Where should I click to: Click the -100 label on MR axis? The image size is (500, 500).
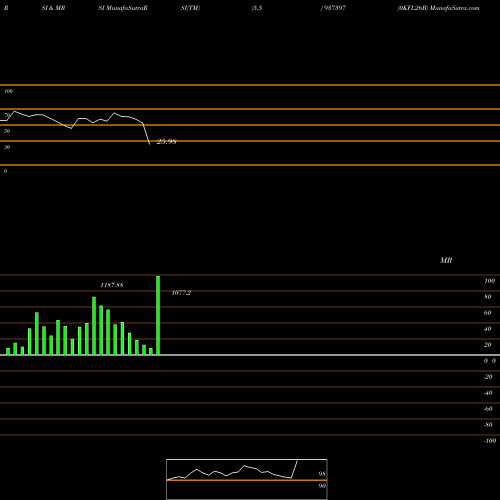[490, 441]
